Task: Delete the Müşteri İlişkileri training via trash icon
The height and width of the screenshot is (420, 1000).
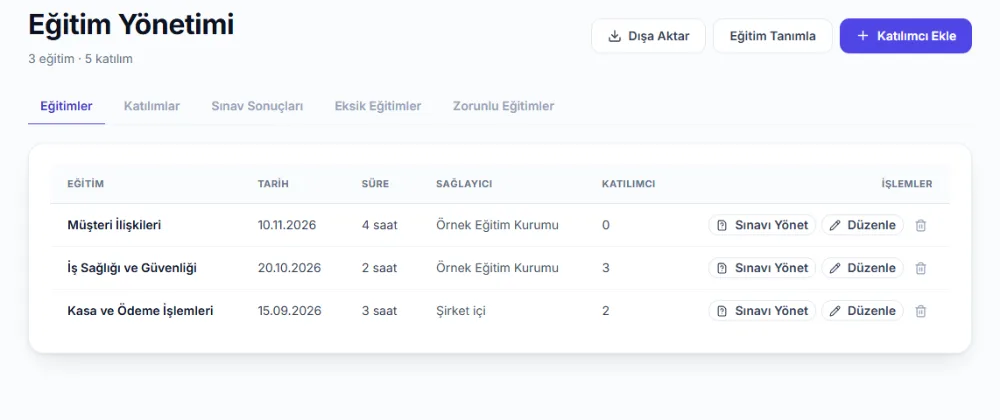Action: [920, 225]
